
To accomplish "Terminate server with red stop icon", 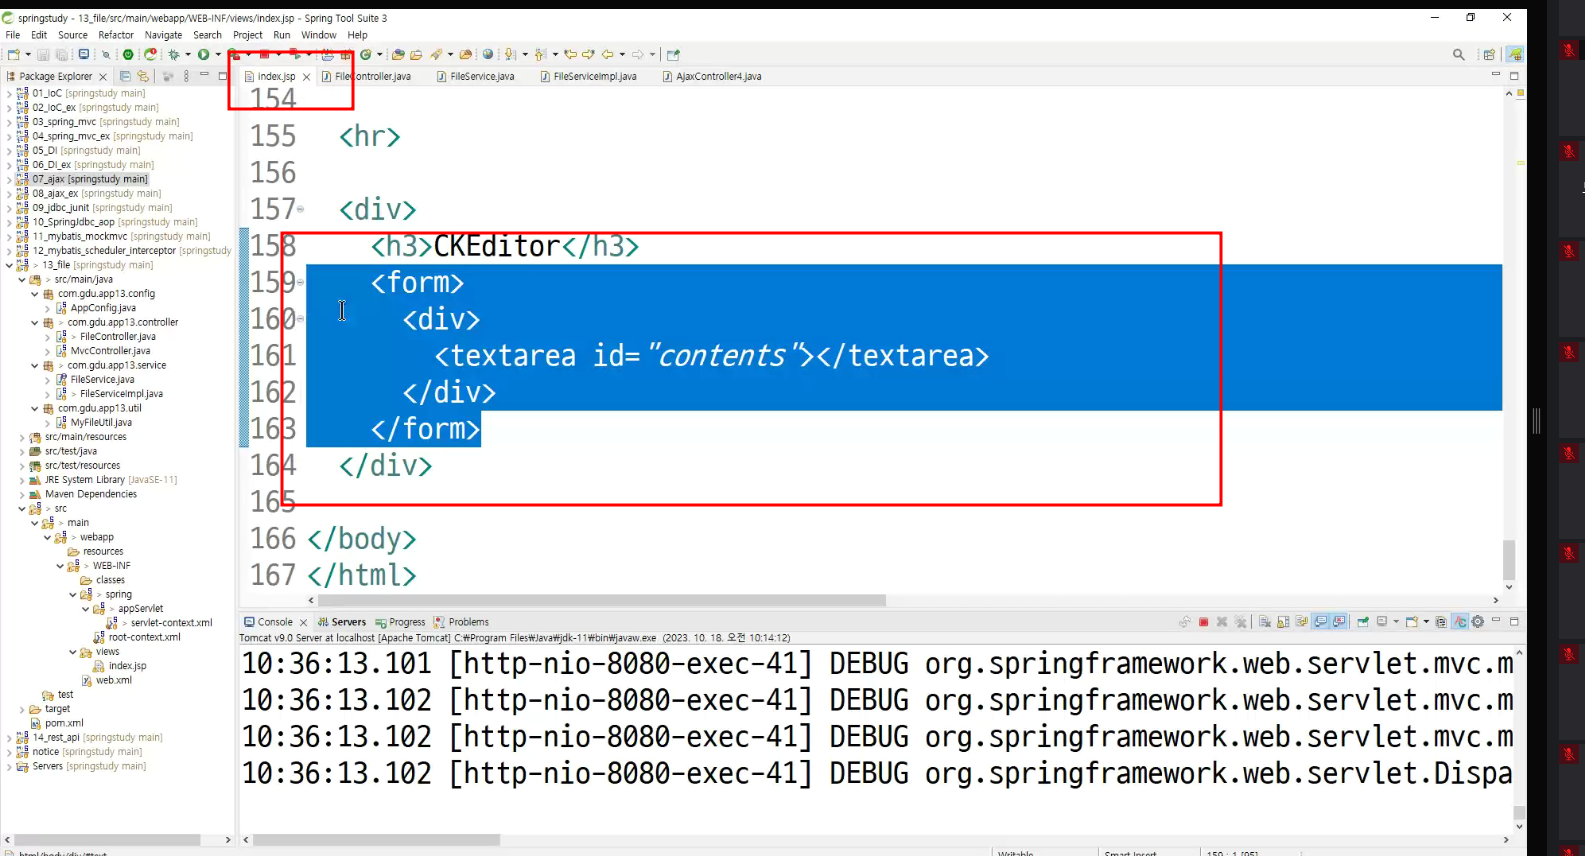I will [x=1204, y=621].
